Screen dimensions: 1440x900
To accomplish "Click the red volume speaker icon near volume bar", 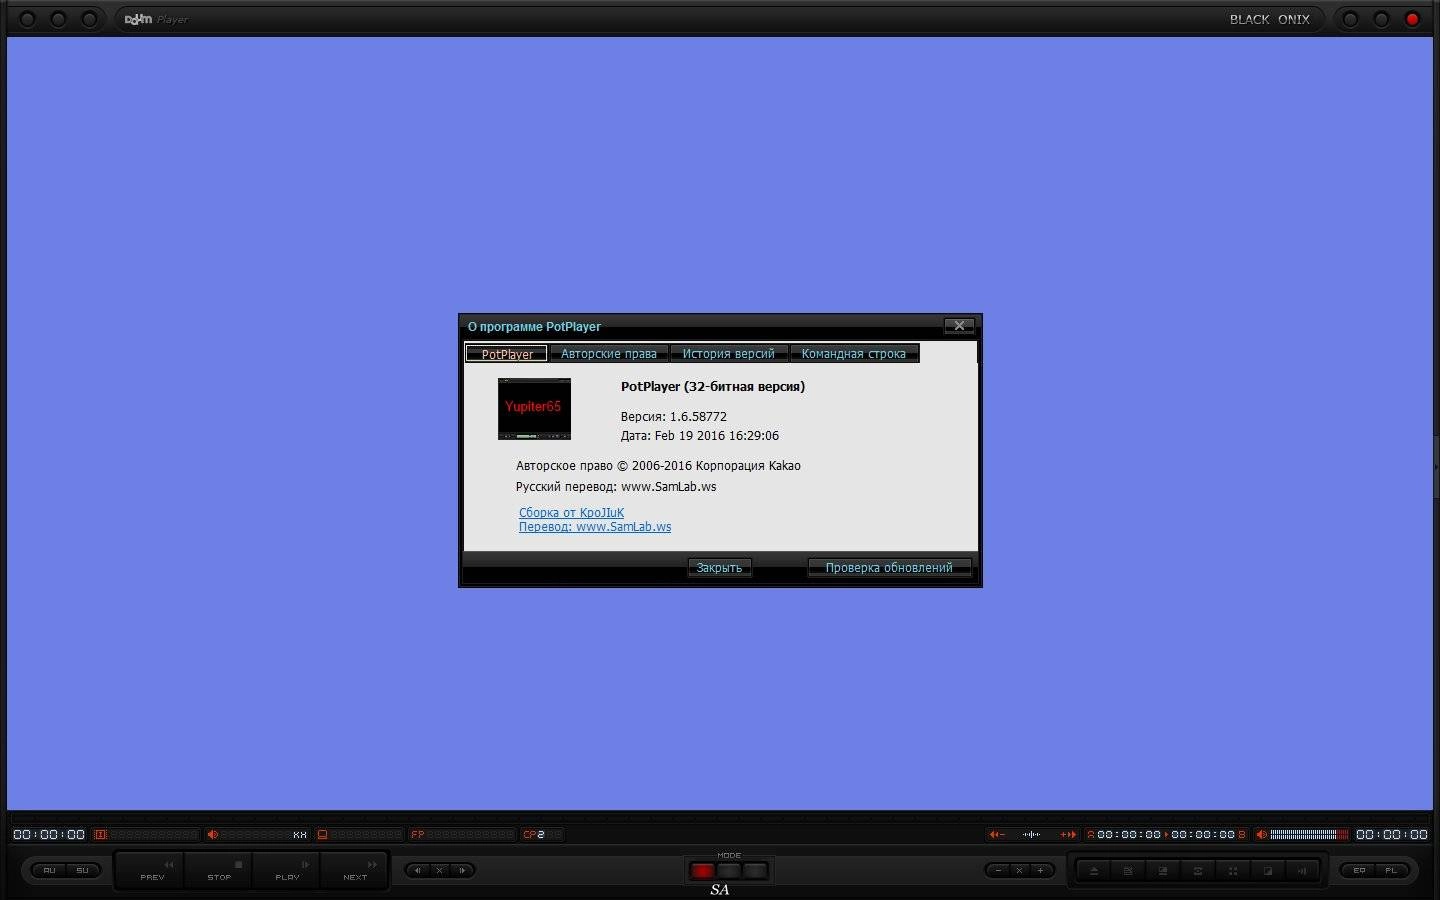I will [1262, 834].
